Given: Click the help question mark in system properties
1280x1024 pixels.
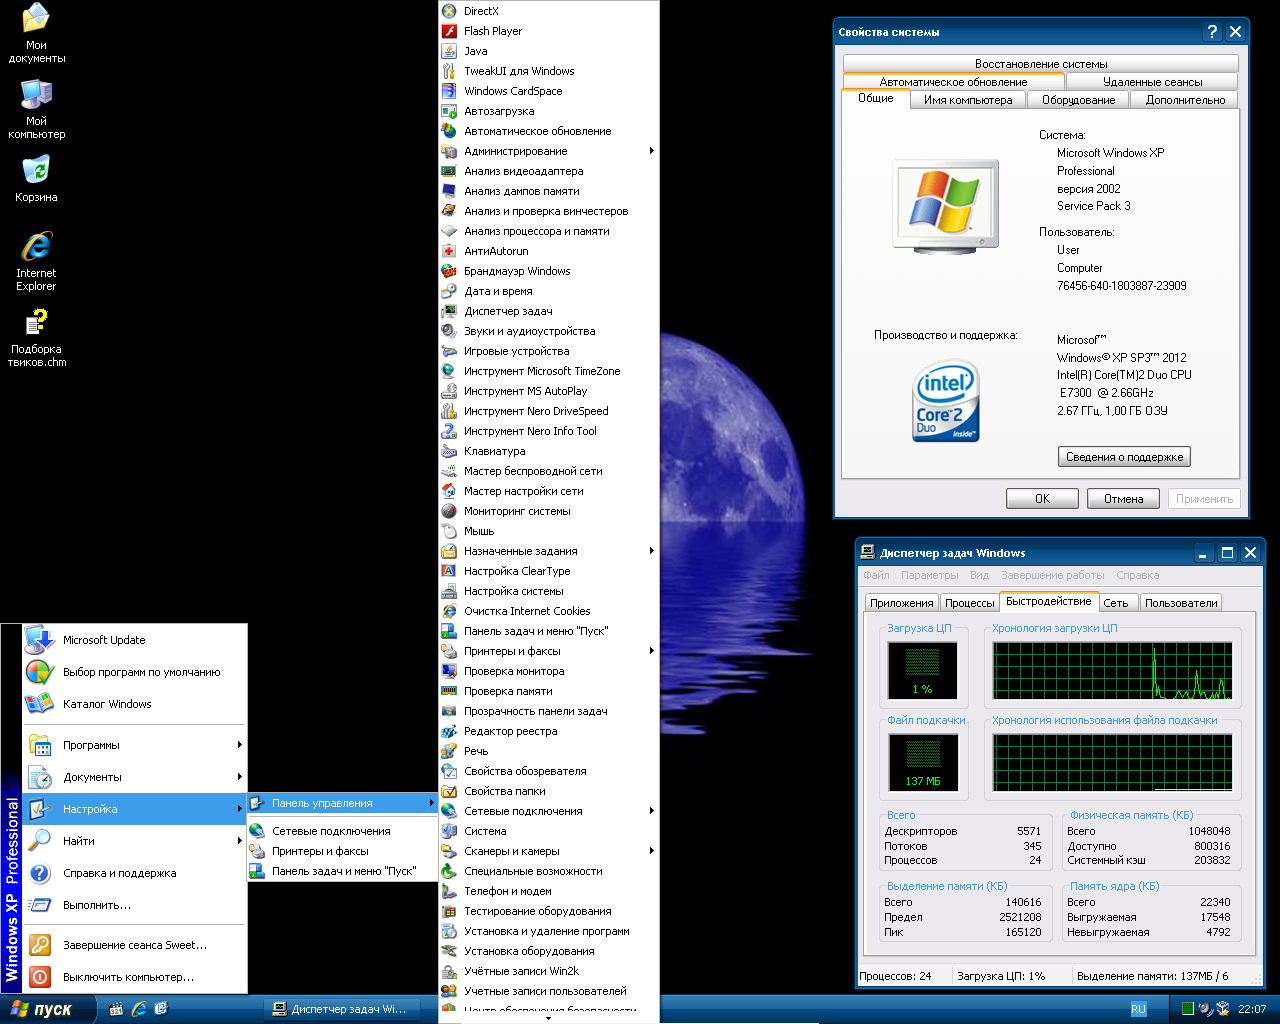Looking at the screenshot, I should [x=1212, y=32].
